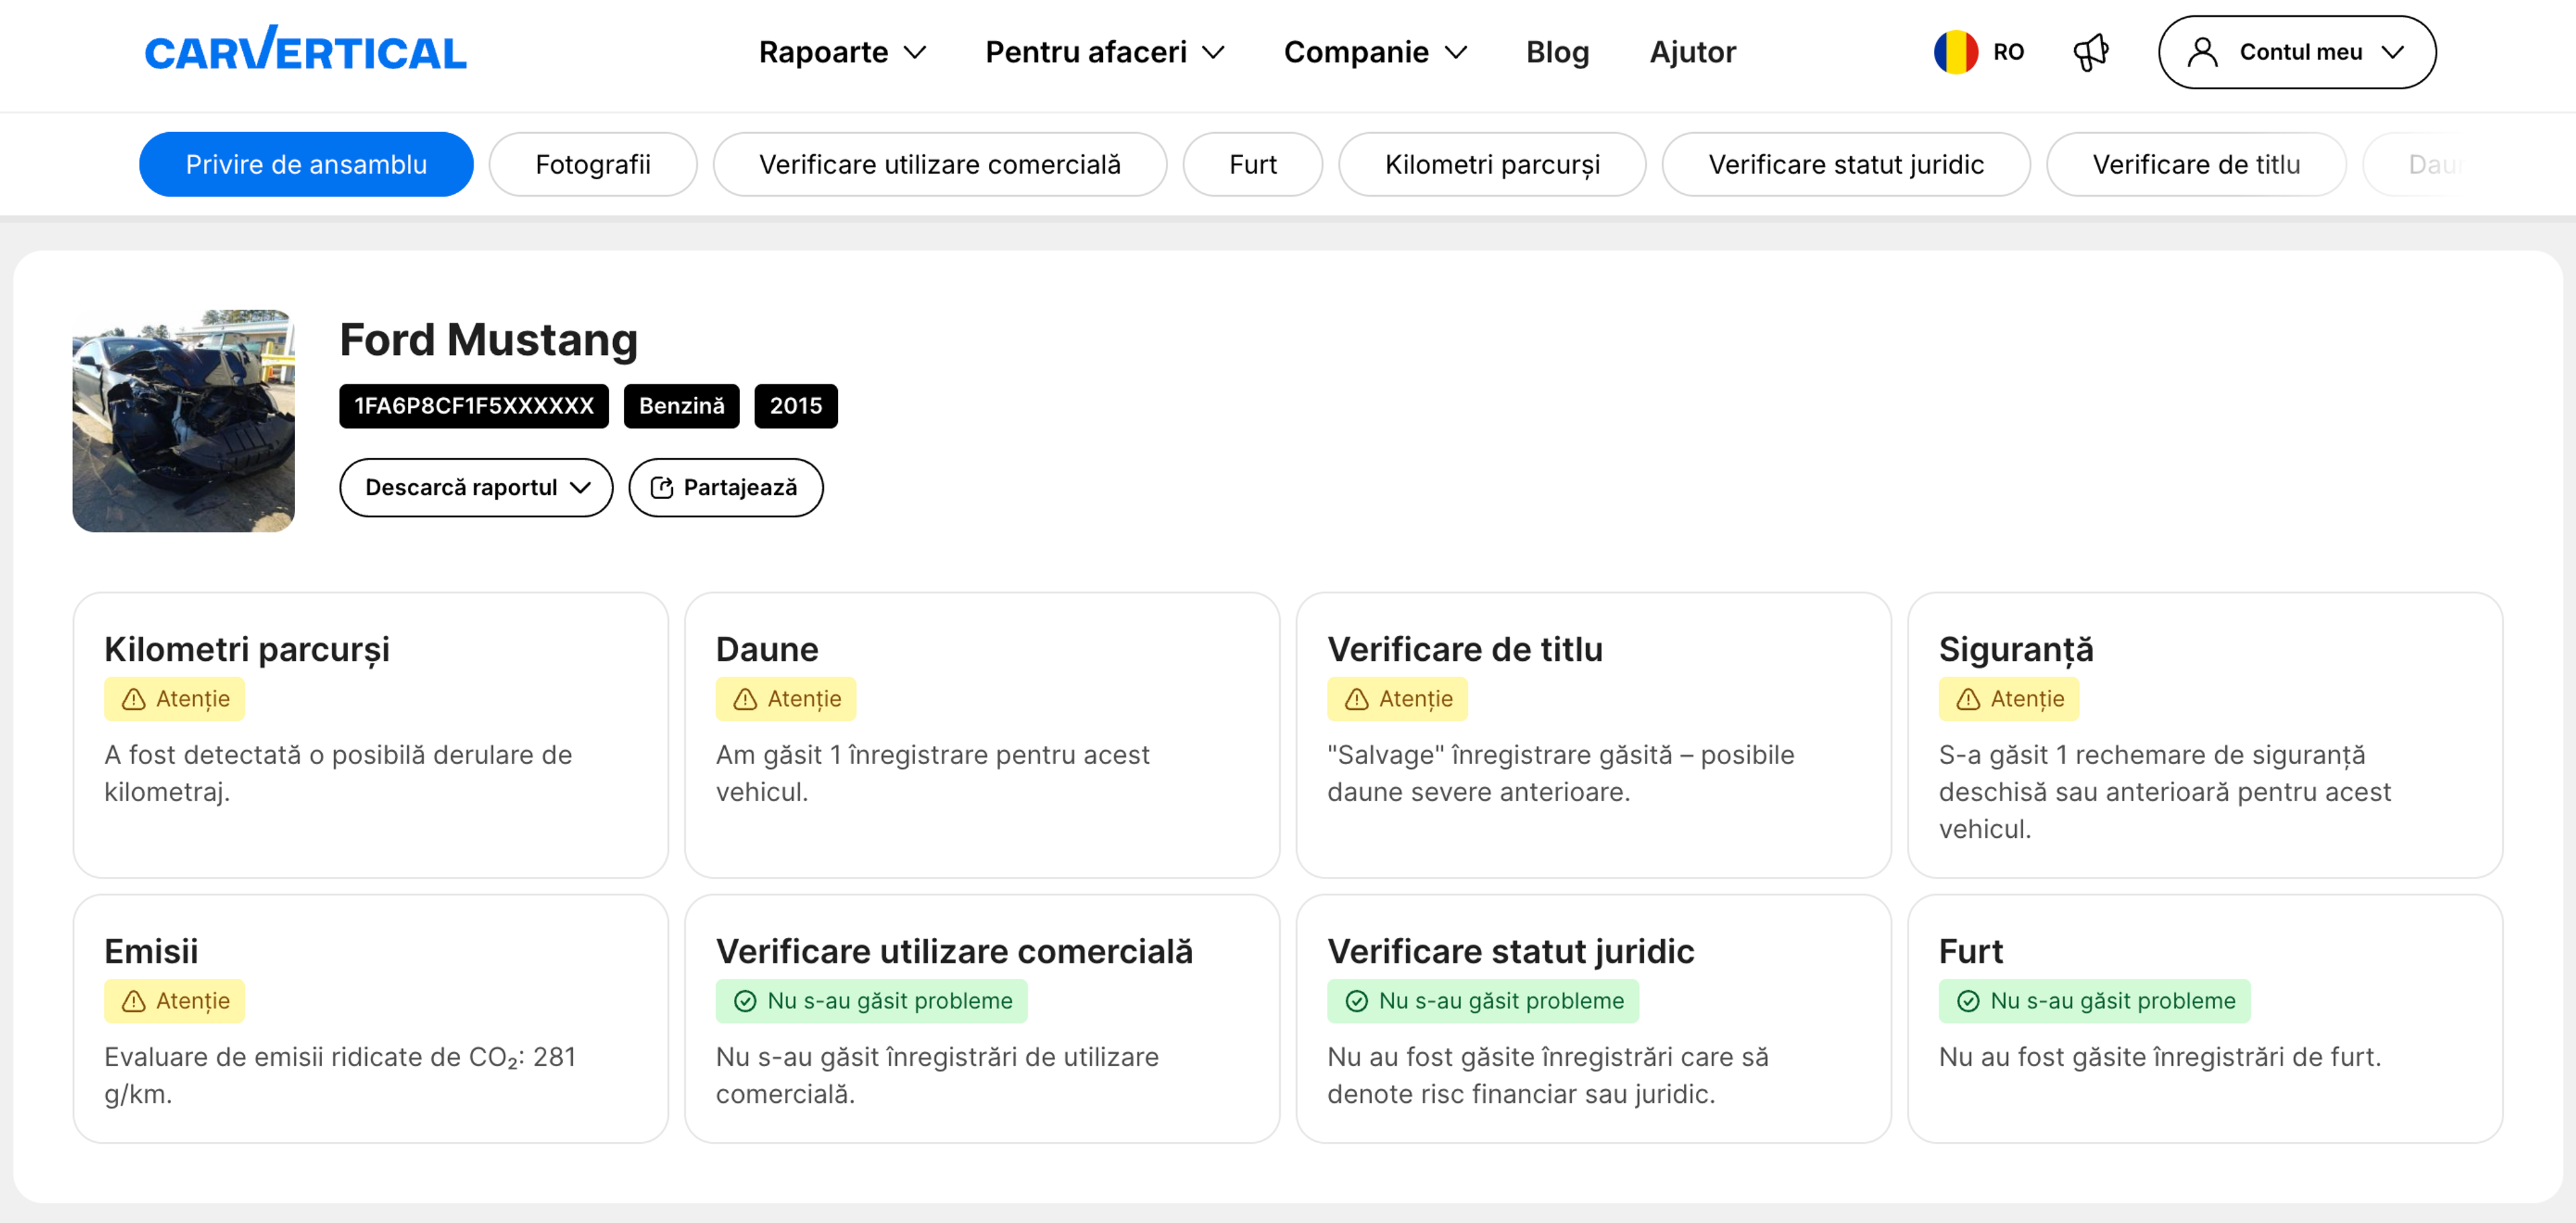Select the Kilometri parcurși tab
This screenshot has height=1223, width=2576.
tap(1491, 165)
